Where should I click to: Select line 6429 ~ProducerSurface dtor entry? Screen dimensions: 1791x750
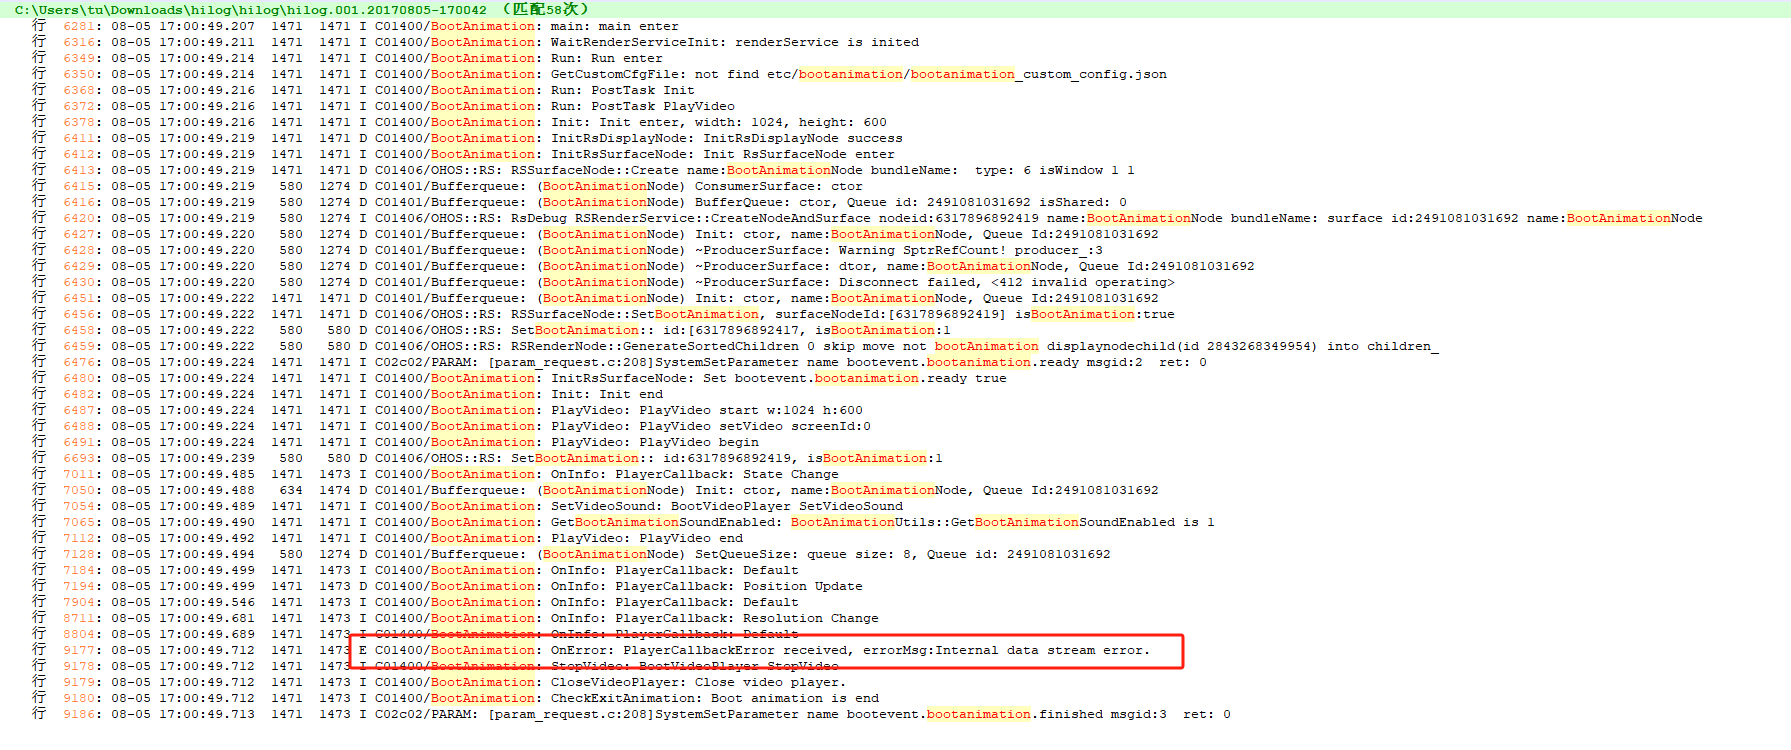(643, 266)
